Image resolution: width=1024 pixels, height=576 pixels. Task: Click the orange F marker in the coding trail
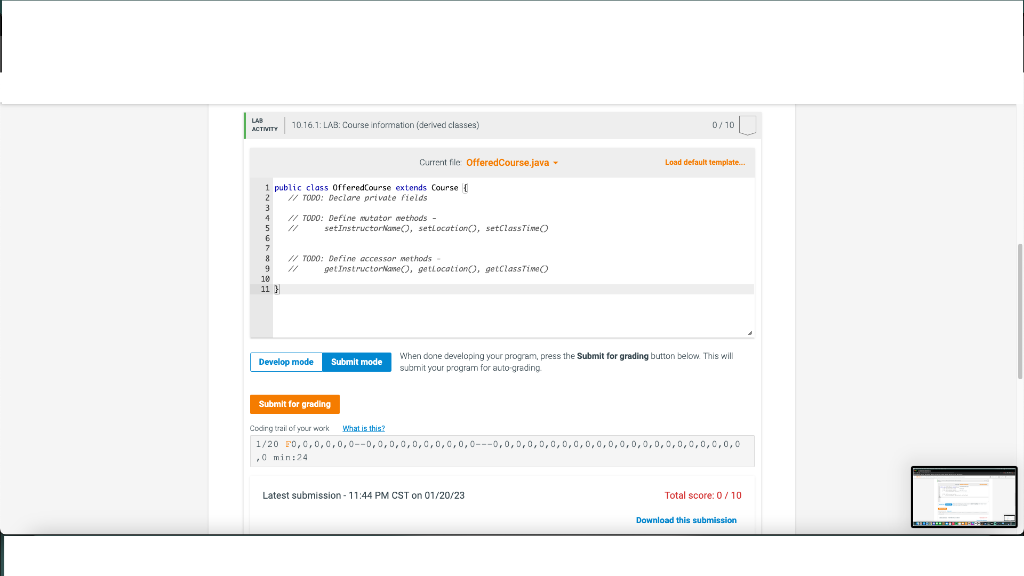tap(286, 444)
